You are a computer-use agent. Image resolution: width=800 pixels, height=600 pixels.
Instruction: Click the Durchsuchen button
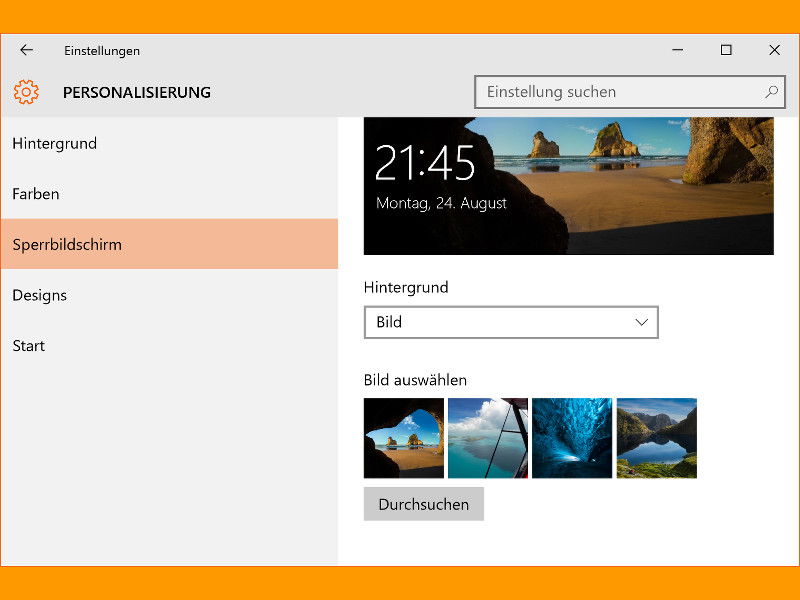point(423,504)
